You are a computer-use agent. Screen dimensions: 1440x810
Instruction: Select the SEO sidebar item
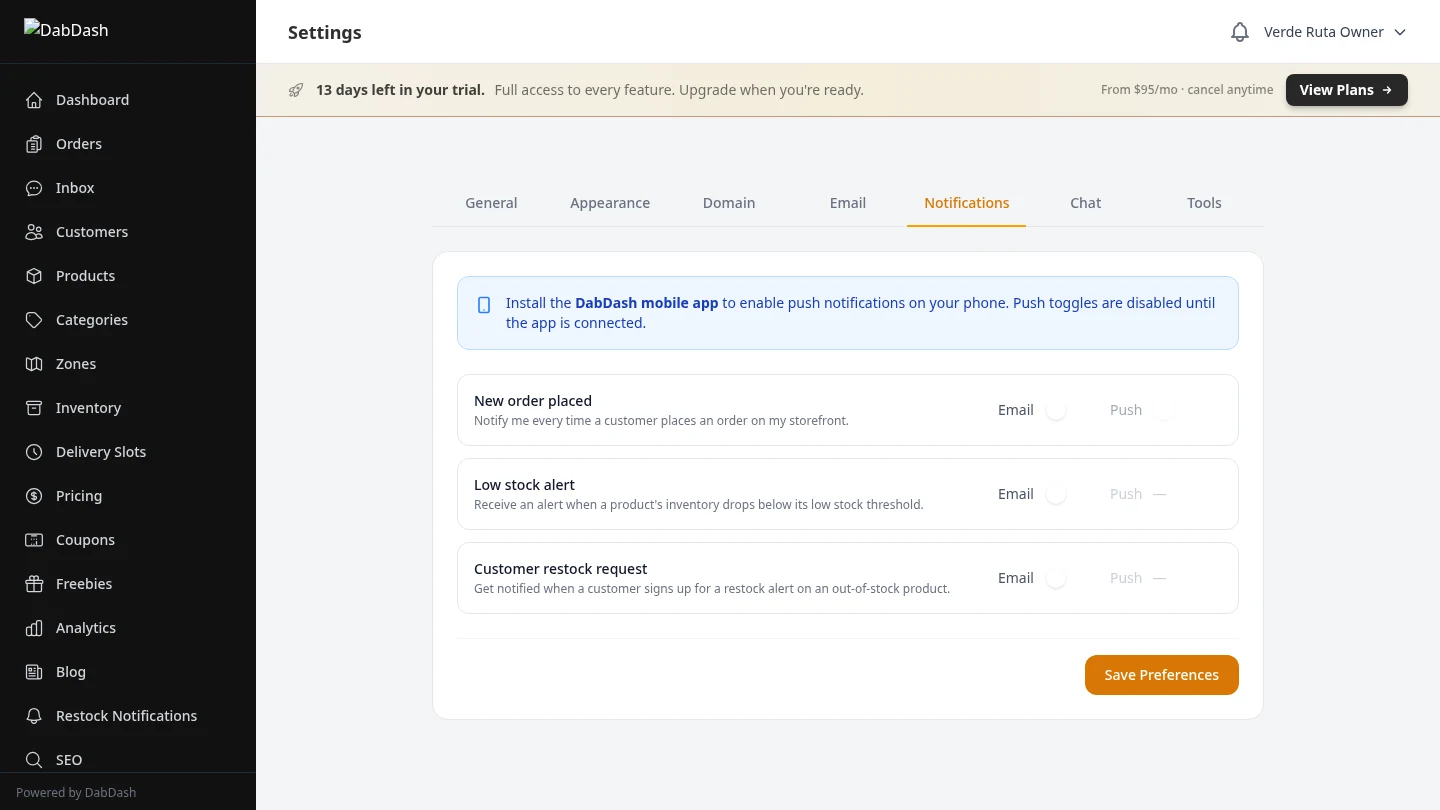[x=68, y=759]
